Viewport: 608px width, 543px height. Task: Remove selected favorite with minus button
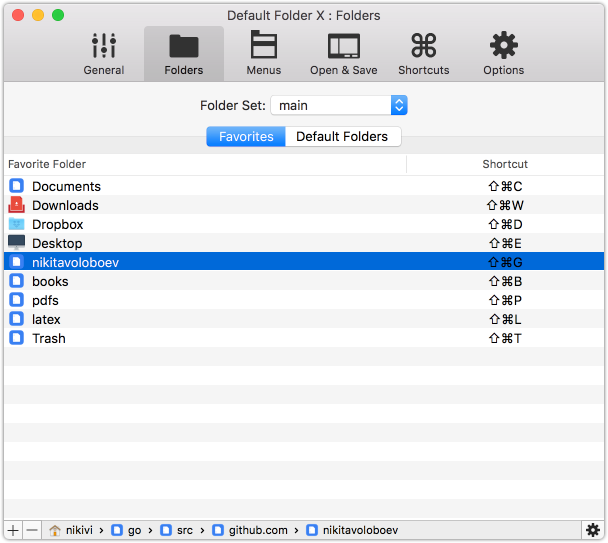[32, 530]
